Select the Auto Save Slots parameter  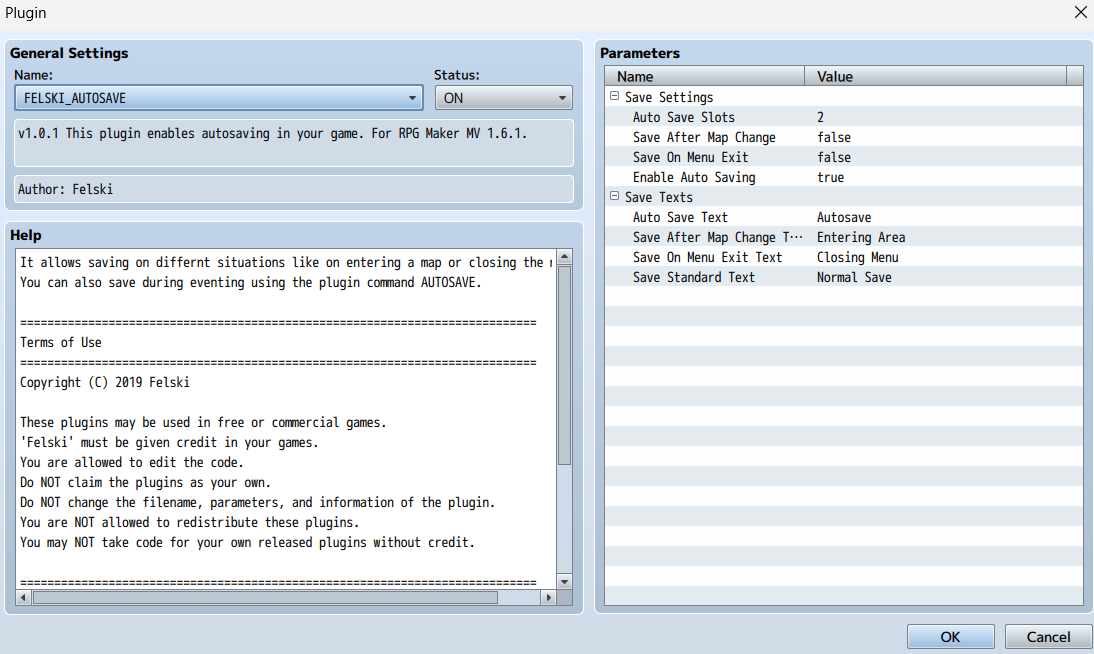(683, 117)
